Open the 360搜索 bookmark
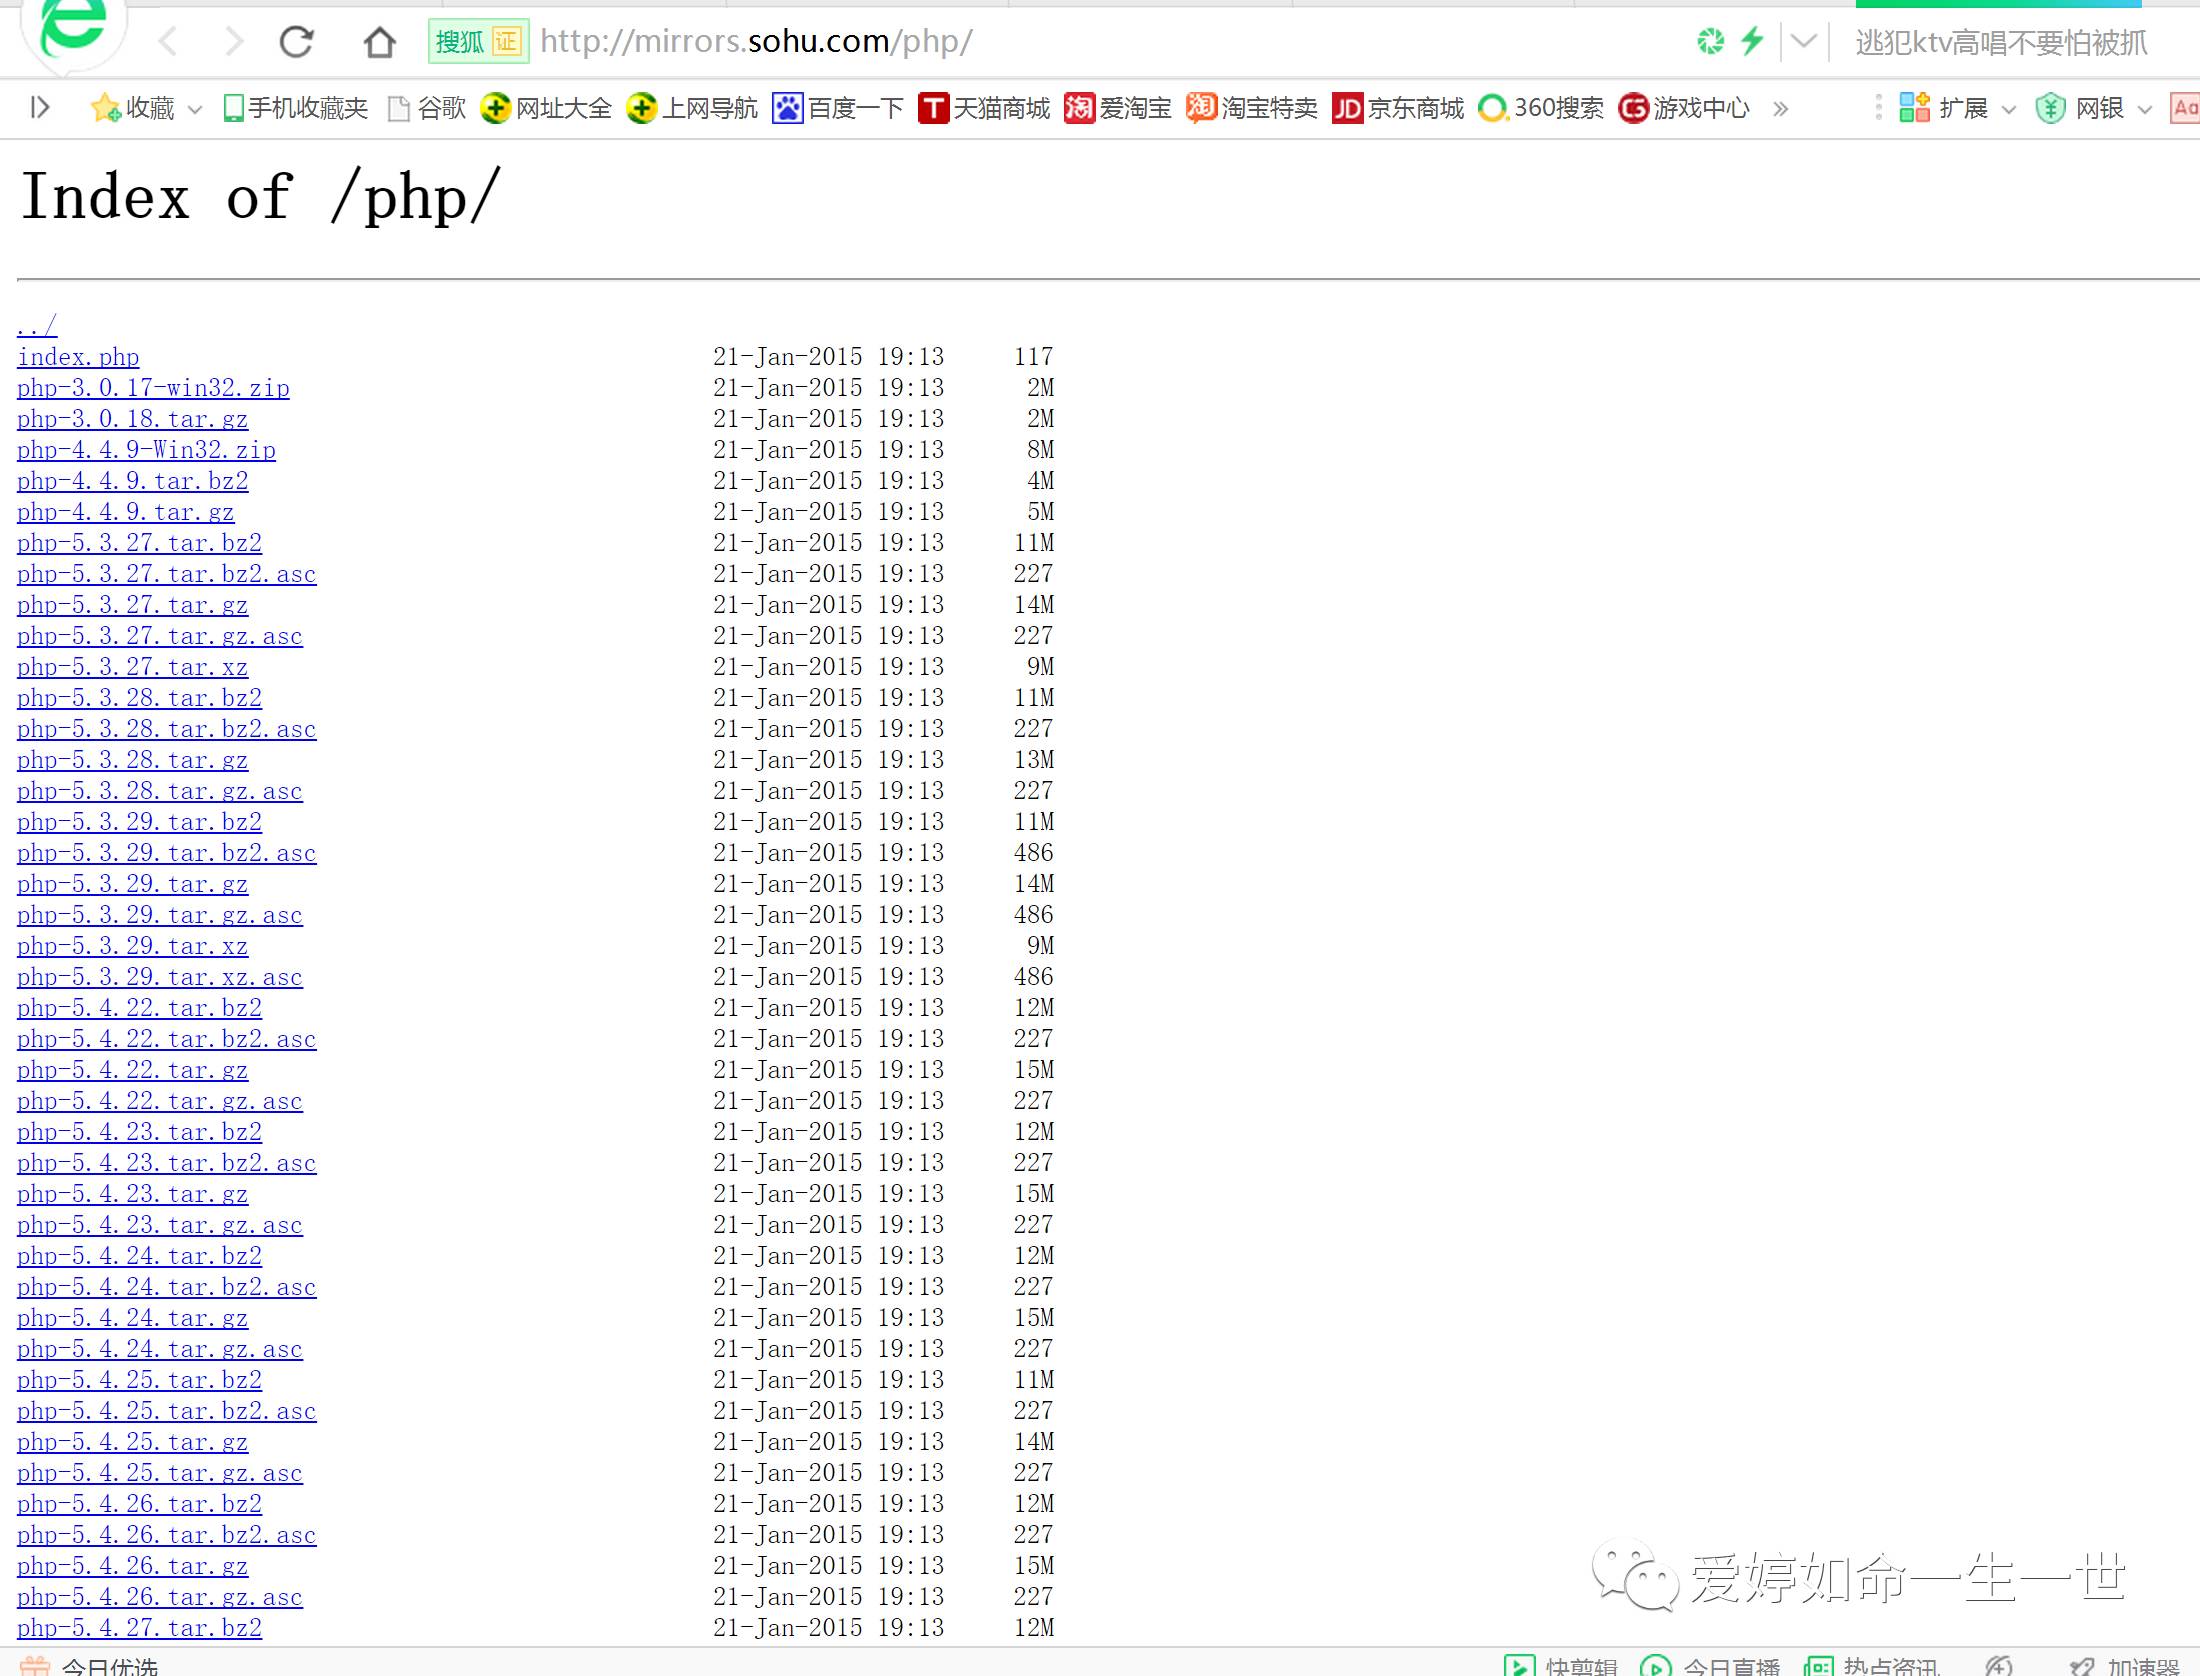2200x1676 pixels. coord(1541,107)
